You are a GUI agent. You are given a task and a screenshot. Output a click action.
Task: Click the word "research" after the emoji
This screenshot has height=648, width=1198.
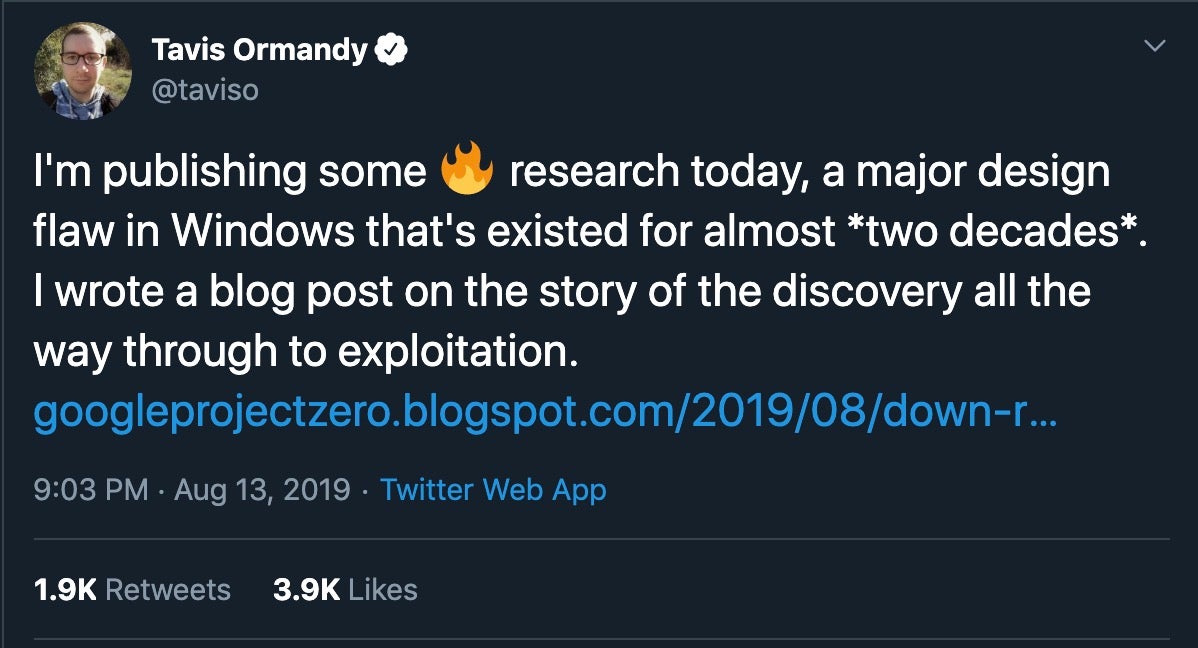coord(594,172)
